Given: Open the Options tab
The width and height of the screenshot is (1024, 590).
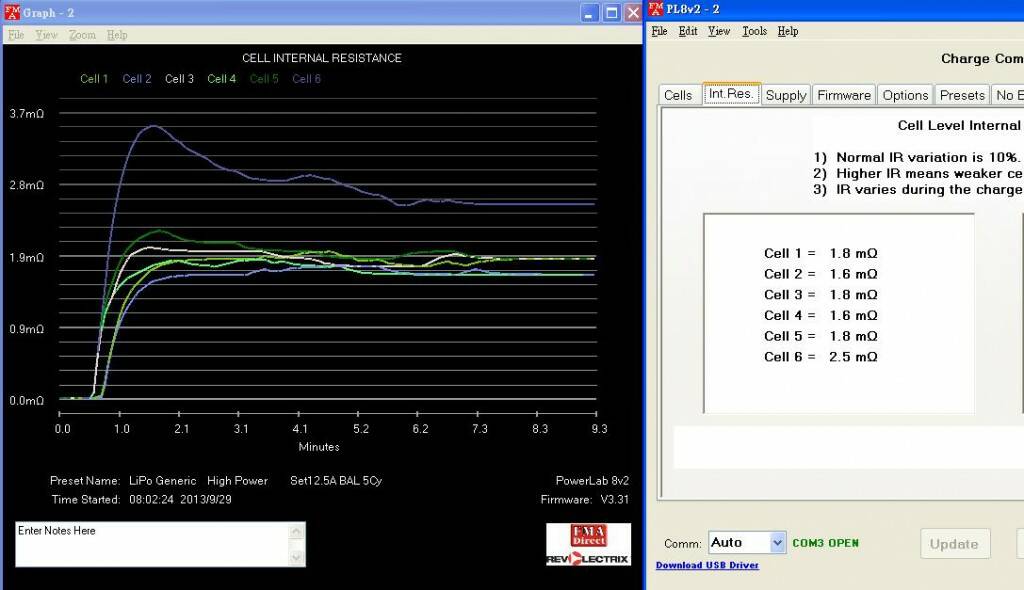Looking at the screenshot, I should (905, 95).
